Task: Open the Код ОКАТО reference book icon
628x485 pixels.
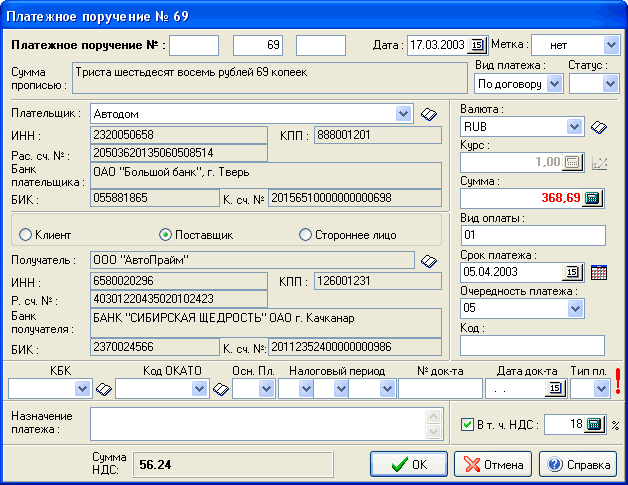Action: pyautogui.click(x=220, y=389)
